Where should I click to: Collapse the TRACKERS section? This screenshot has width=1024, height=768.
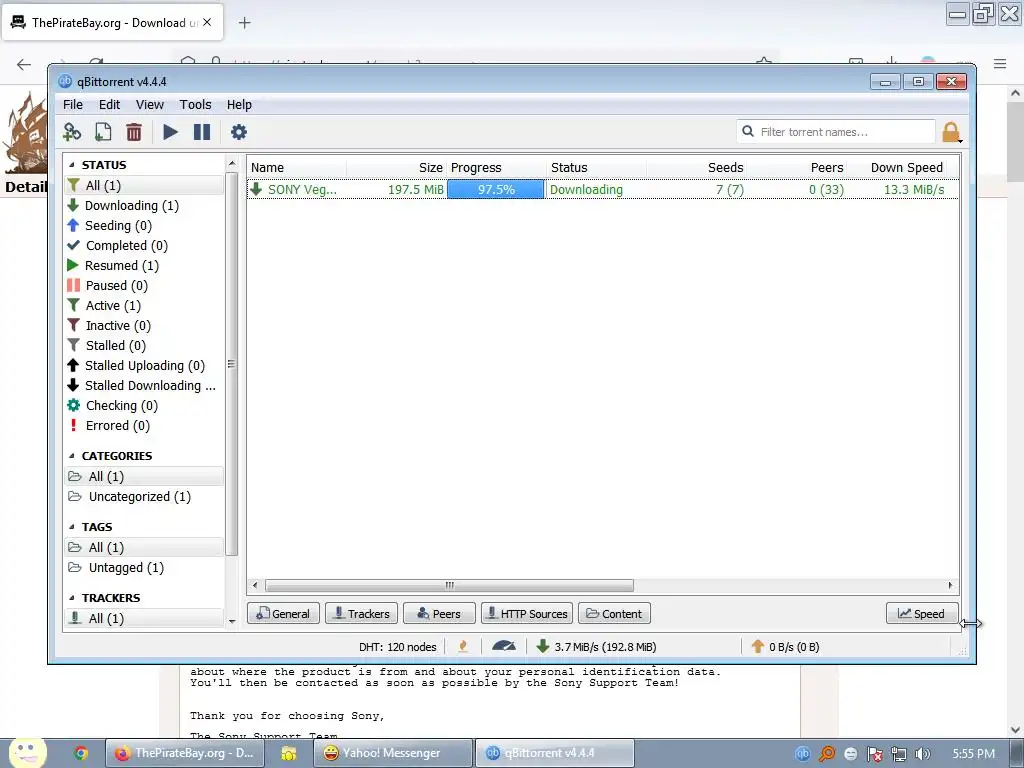72,598
